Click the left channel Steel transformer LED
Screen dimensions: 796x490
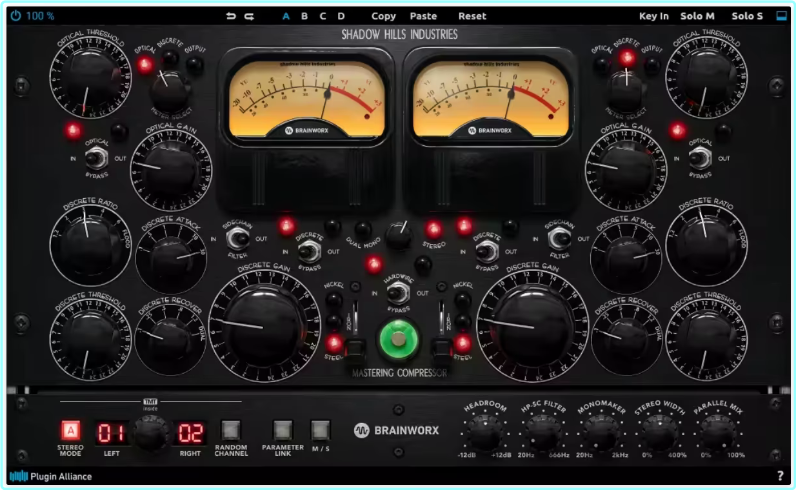[334, 344]
